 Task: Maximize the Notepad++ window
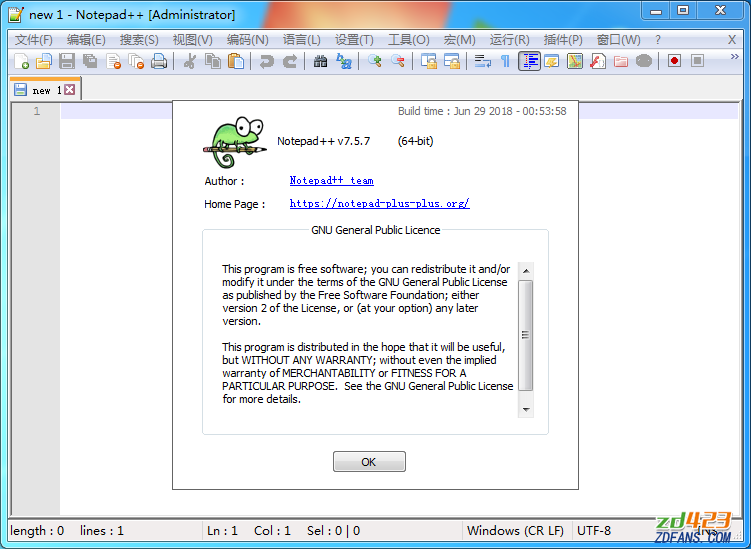[x=683, y=11]
